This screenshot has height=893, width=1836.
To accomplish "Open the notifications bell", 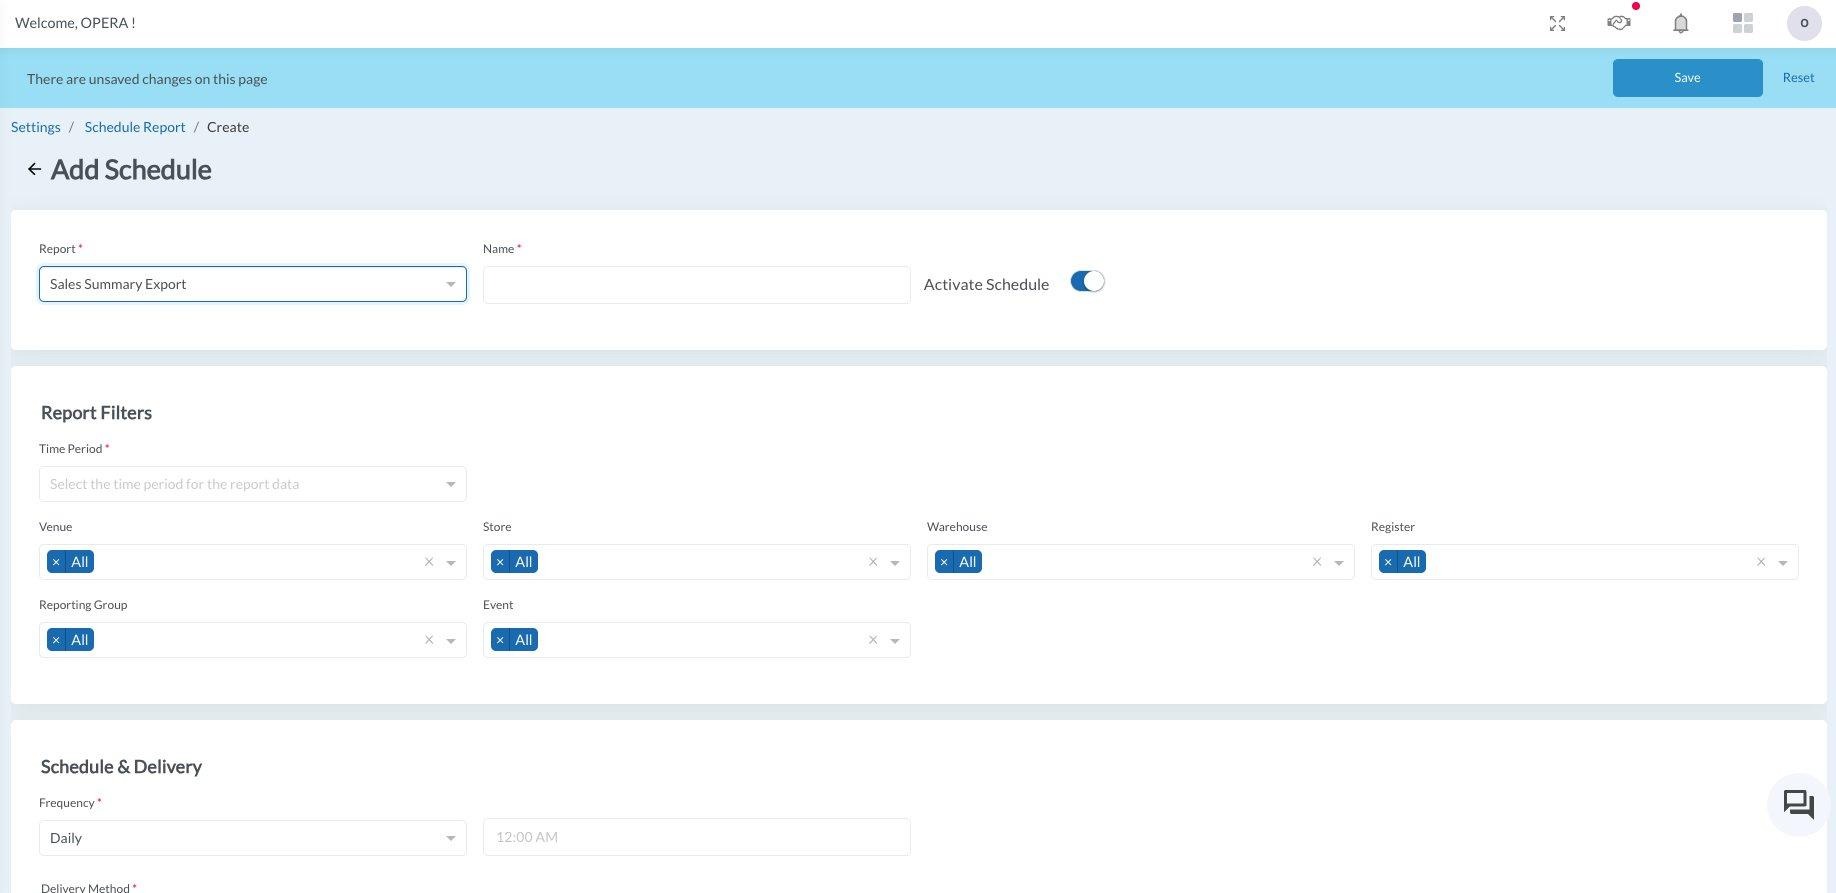I will (x=1681, y=23).
